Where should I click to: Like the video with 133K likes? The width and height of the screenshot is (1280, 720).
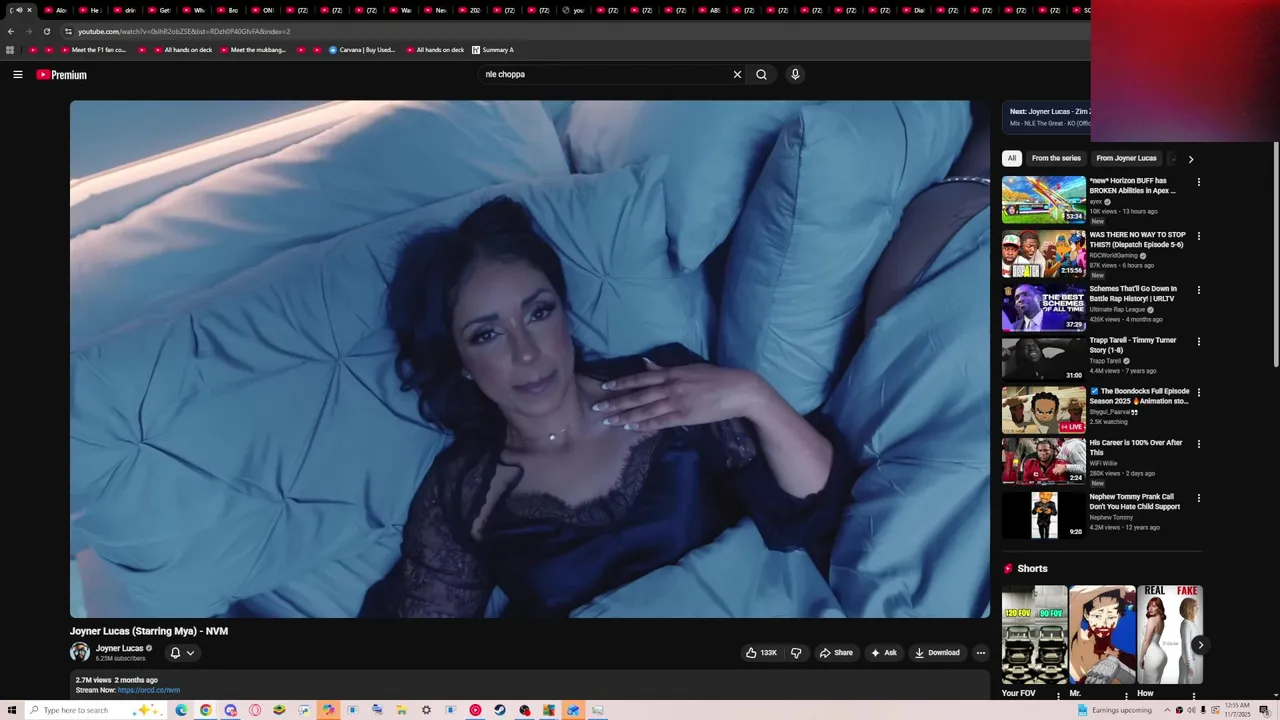point(760,653)
